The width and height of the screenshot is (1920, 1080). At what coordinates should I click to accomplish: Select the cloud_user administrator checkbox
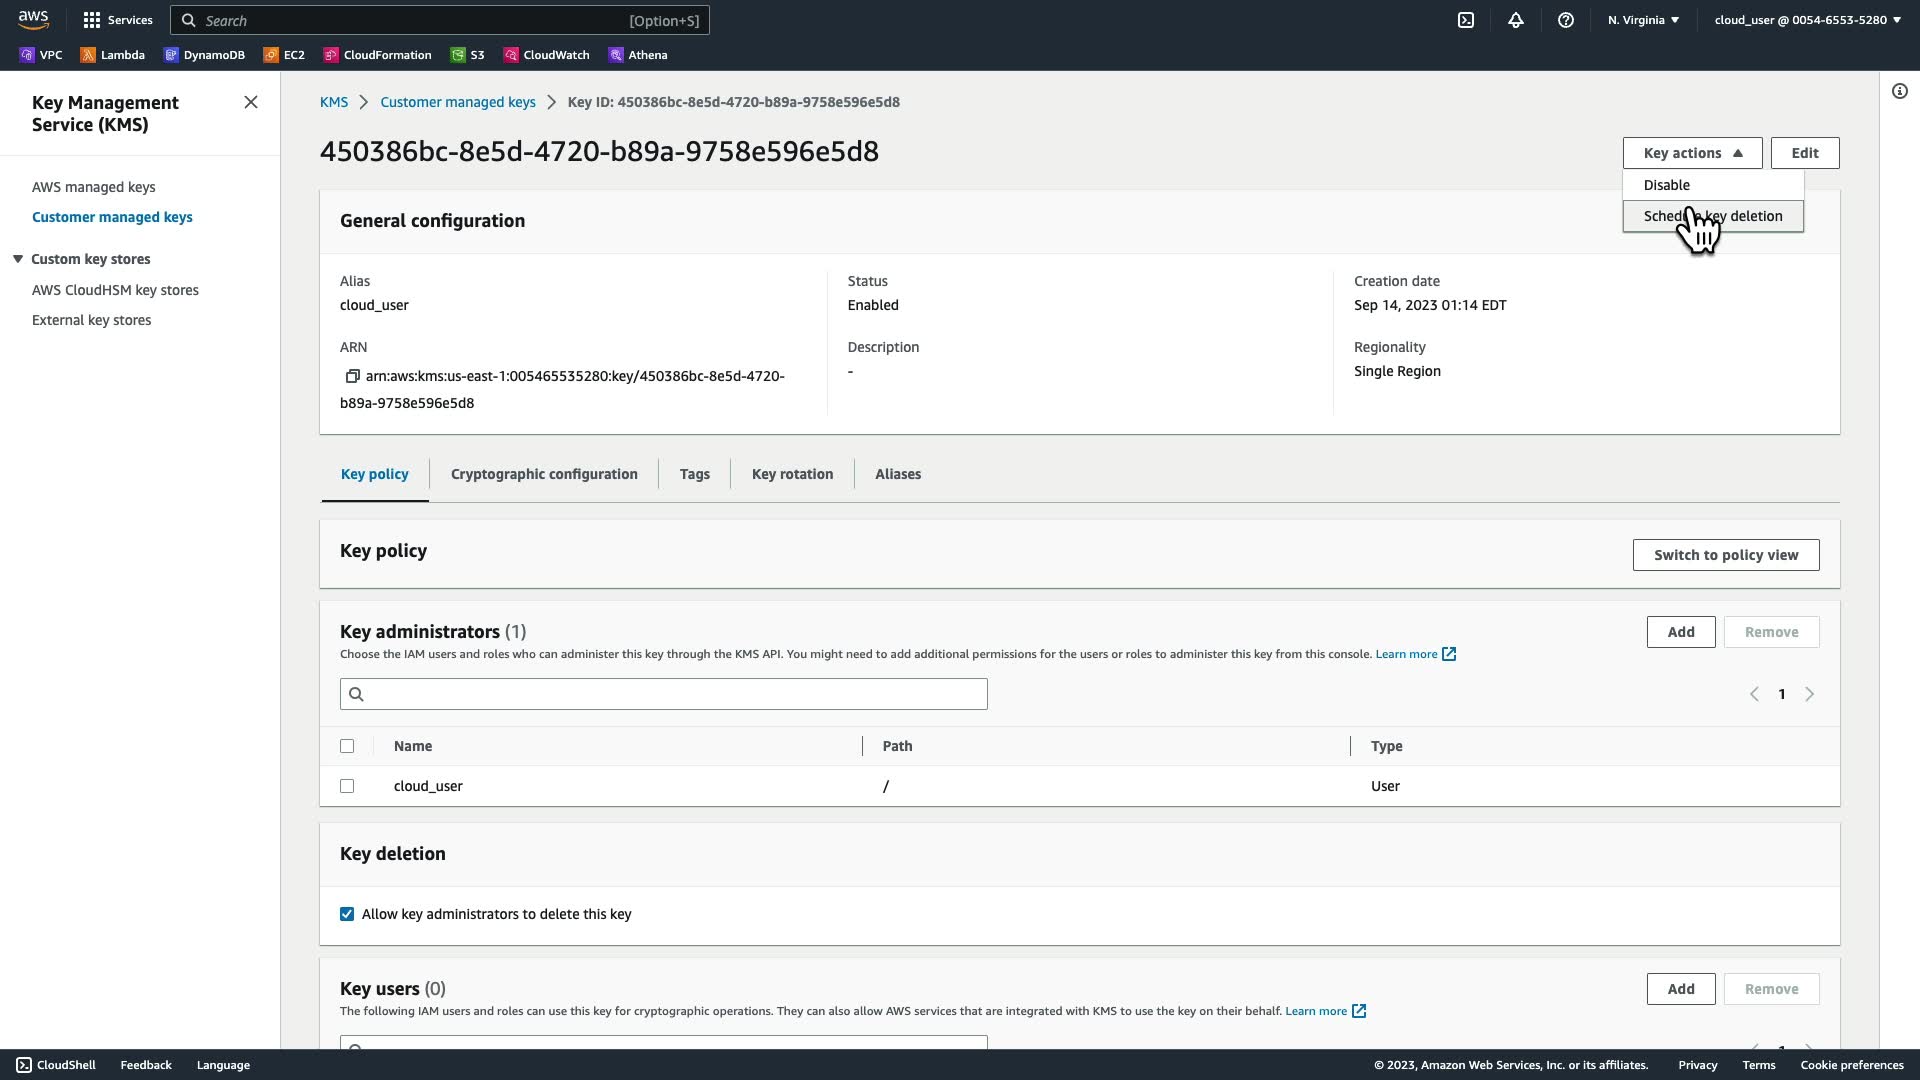[x=347, y=786]
